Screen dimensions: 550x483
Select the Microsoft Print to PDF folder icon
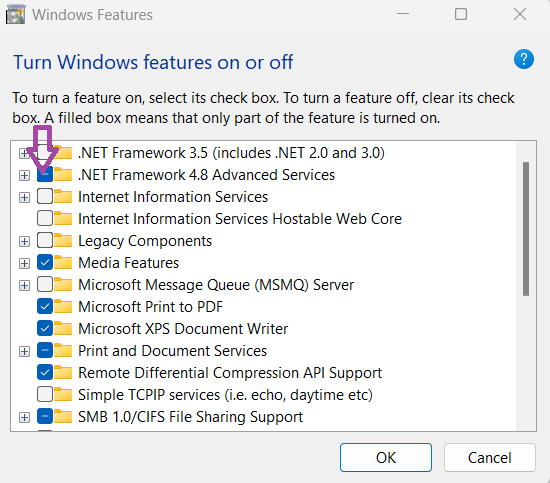pos(63,306)
